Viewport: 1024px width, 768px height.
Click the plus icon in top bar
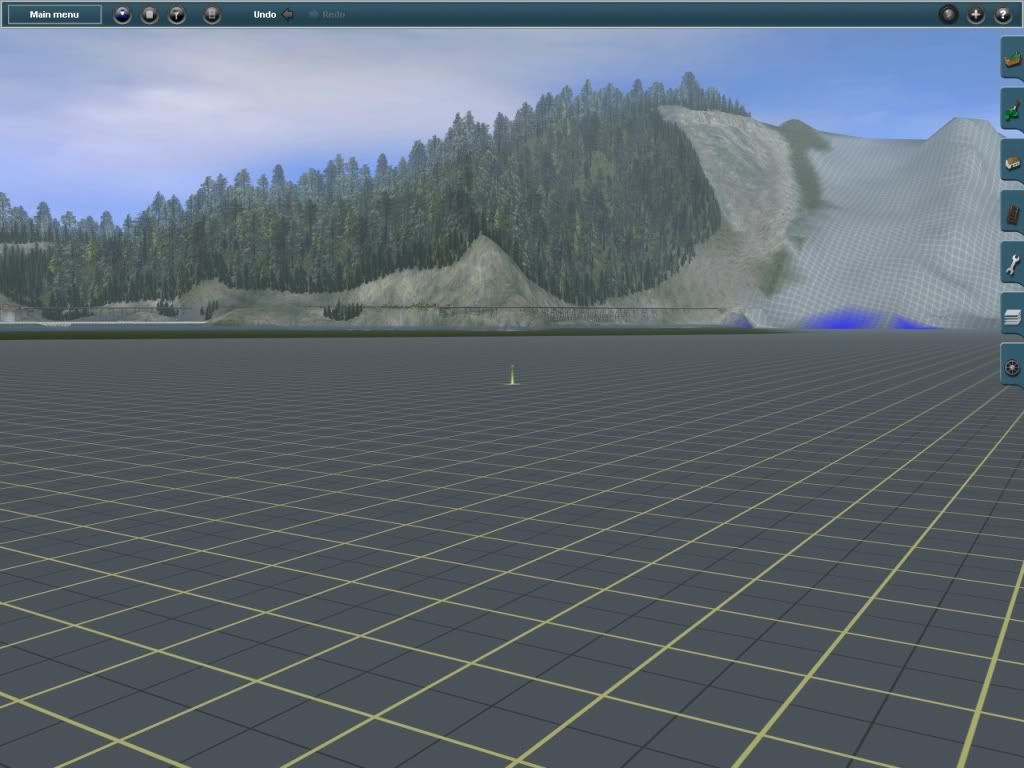[976, 14]
